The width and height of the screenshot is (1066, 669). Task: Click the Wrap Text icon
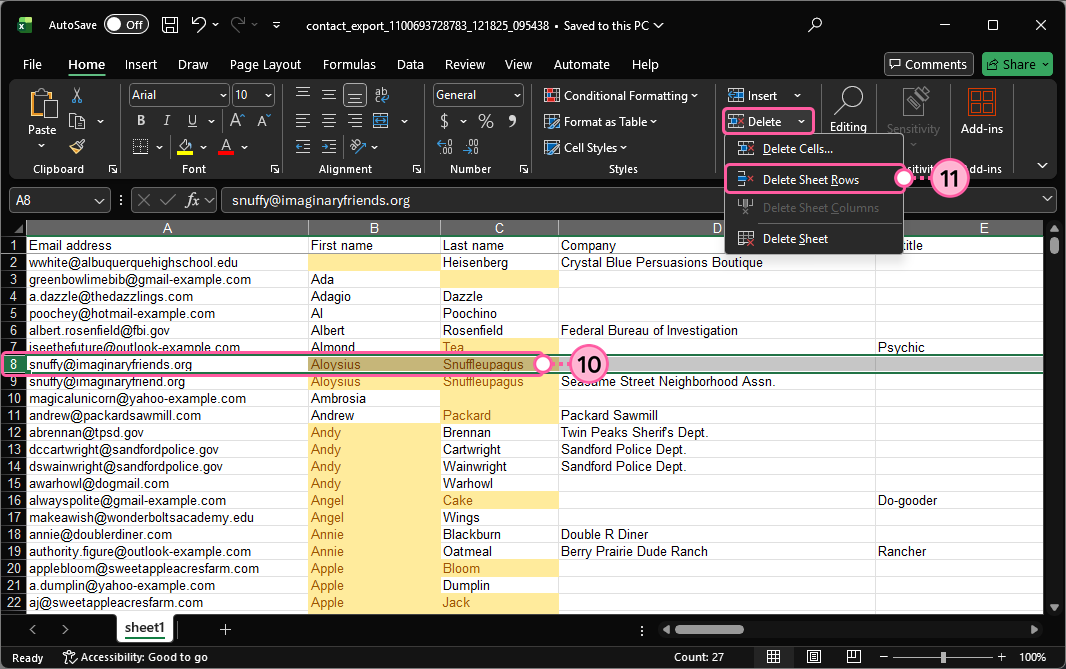point(379,95)
